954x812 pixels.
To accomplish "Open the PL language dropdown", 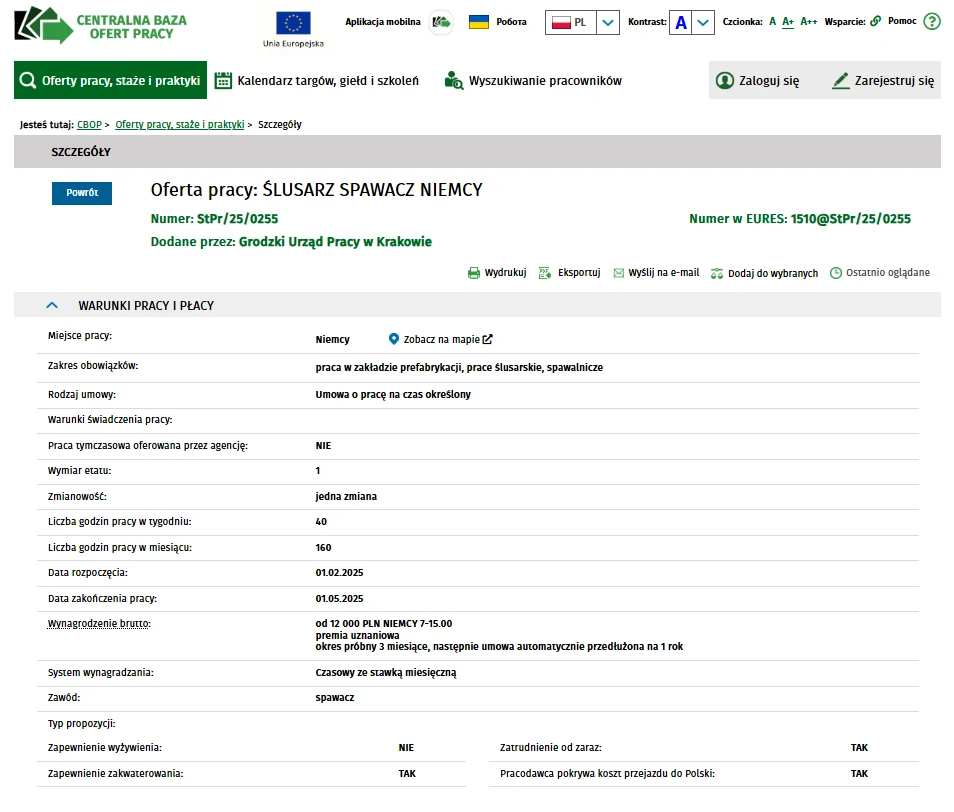I will (x=608, y=22).
